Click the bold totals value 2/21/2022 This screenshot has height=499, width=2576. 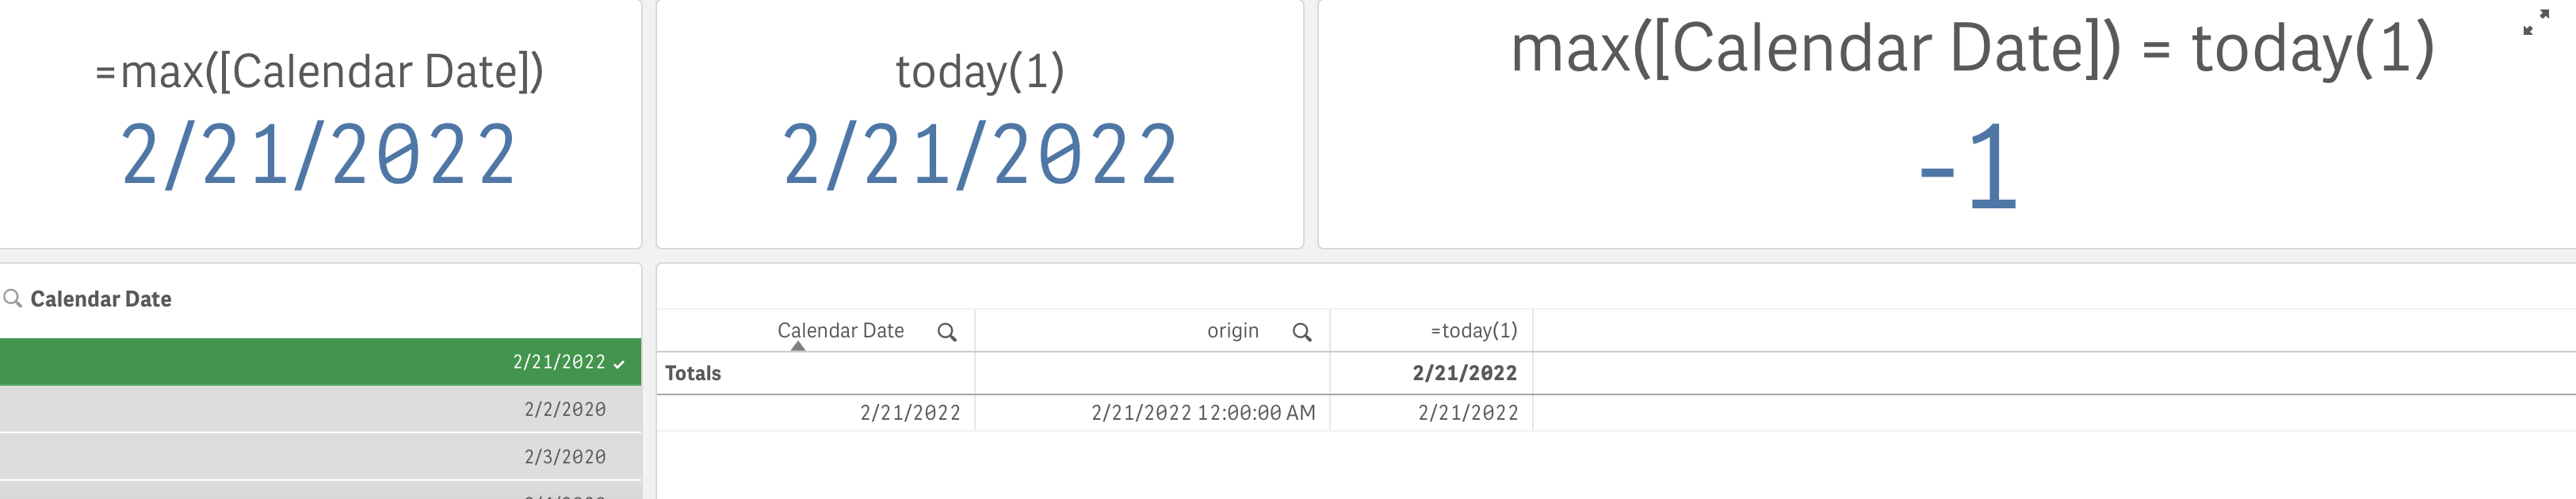[x=1464, y=373]
